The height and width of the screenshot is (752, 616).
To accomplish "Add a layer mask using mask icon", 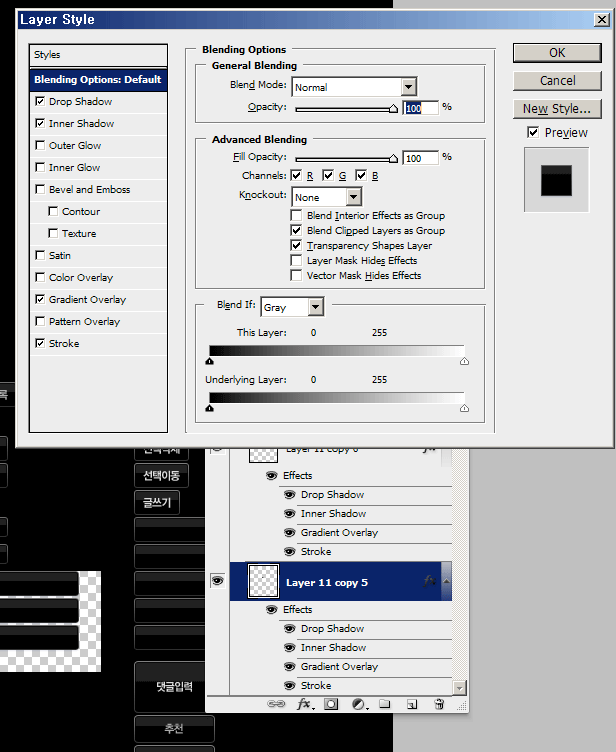I will tap(331, 704).
